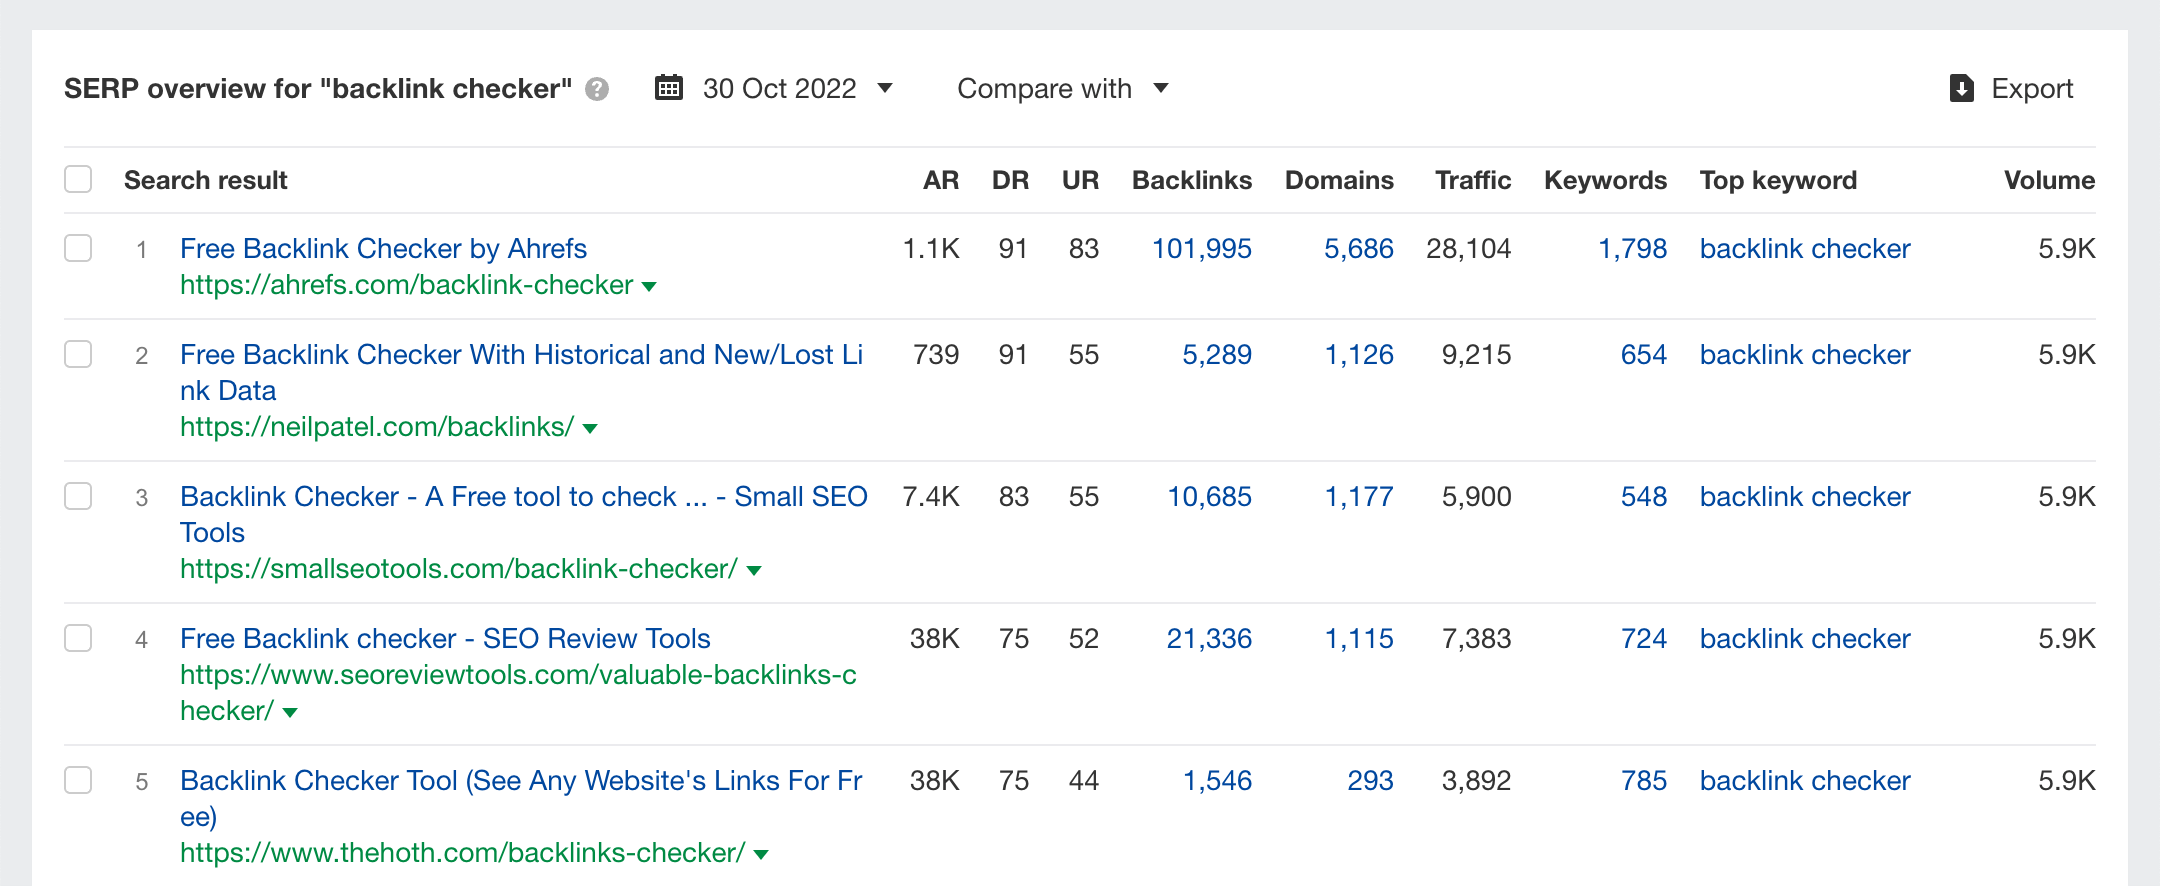The image size is (2160, 886).
Task: Expand the smallseotools.com URL dropdown arrow
Action: (754, 571)
